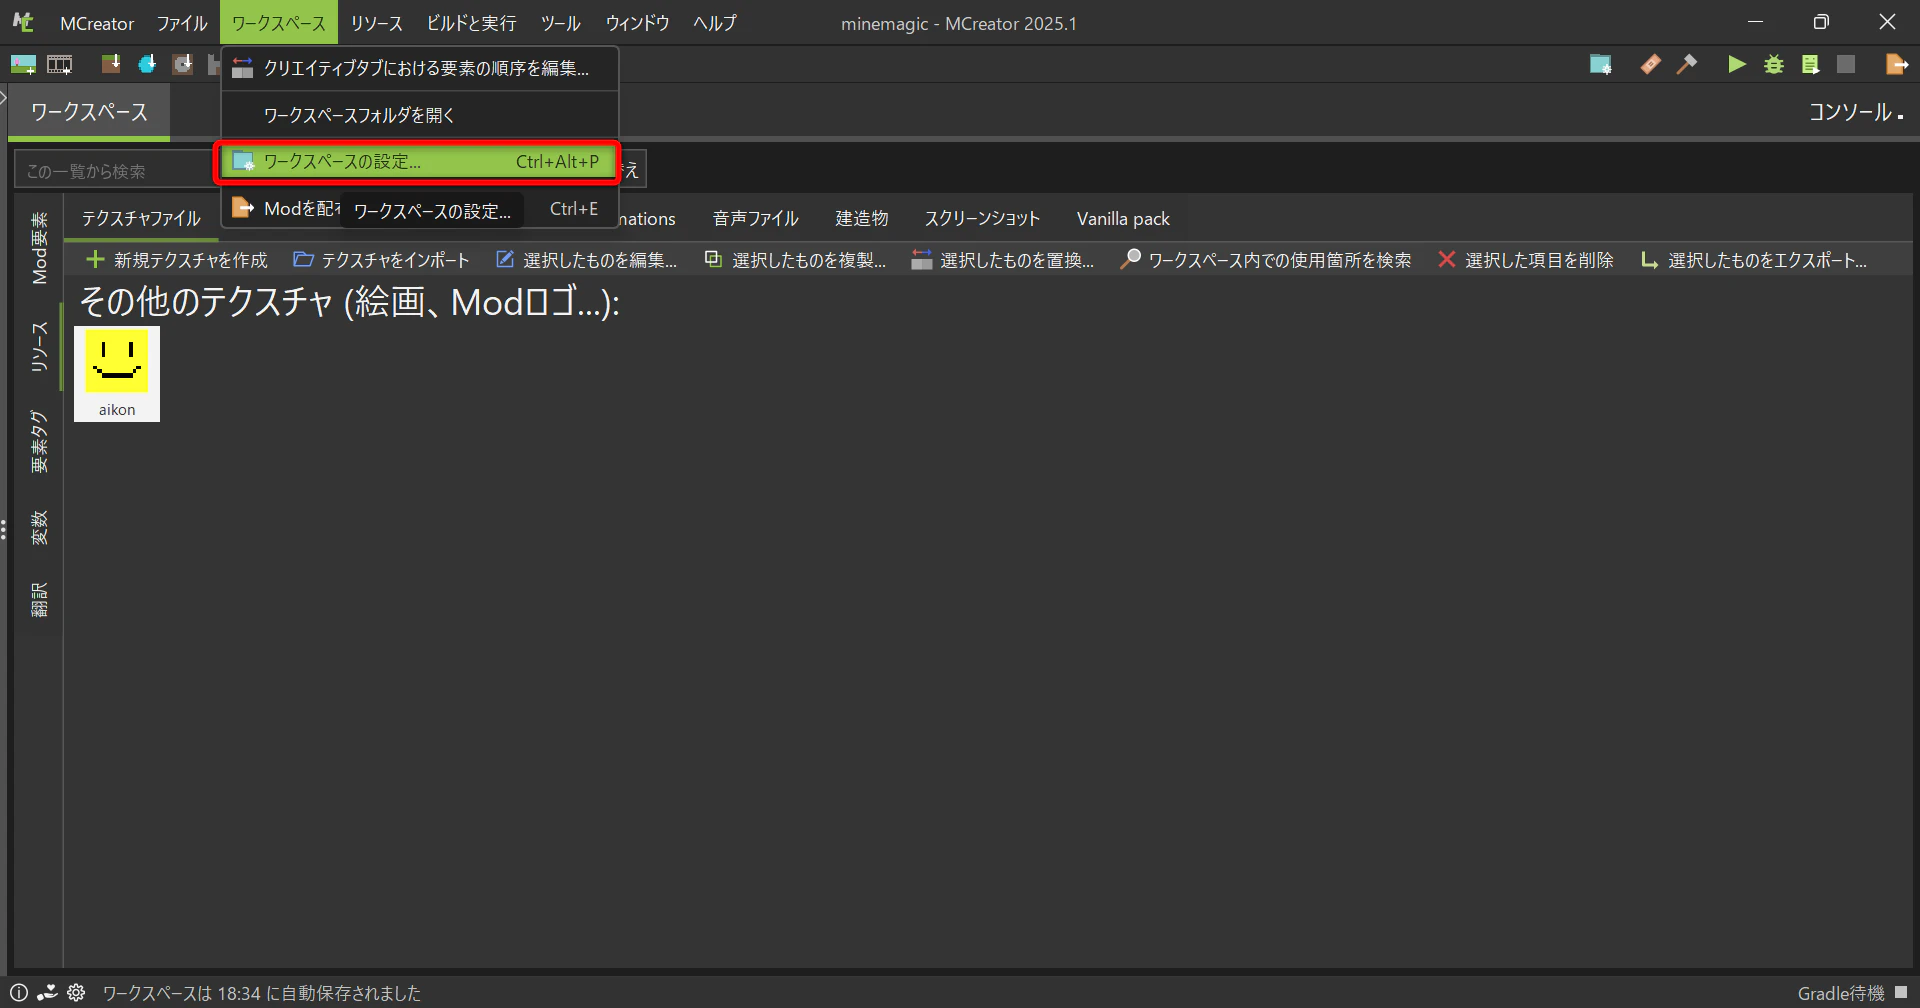Screen dimensions: 1920x1008
Task: Start debugging with the green bug icon
Action: [x=1774, y=65]
